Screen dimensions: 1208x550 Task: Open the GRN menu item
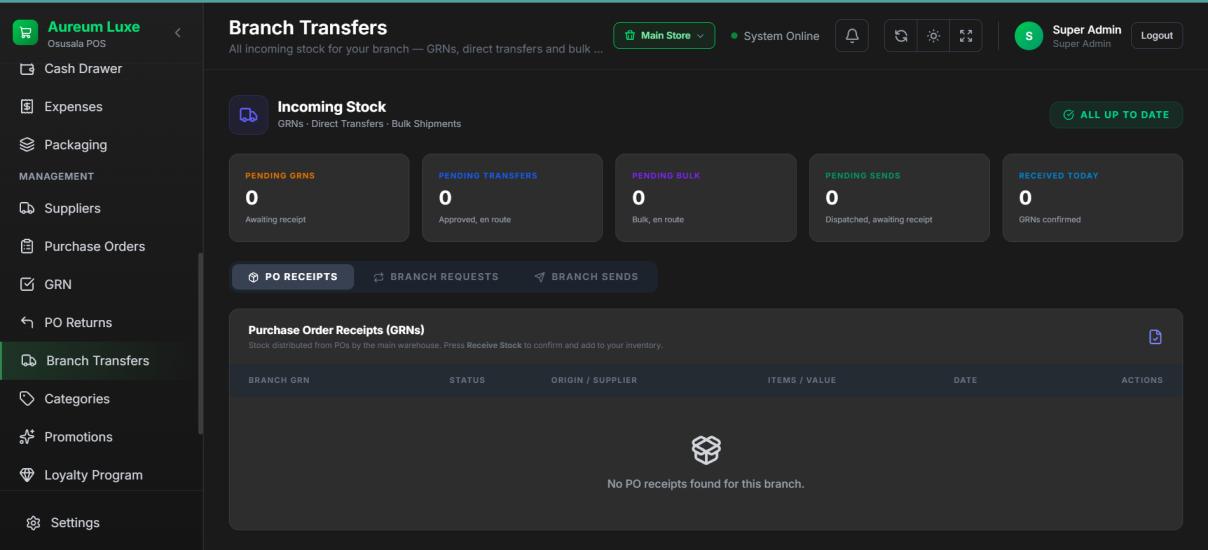[100, 285]
